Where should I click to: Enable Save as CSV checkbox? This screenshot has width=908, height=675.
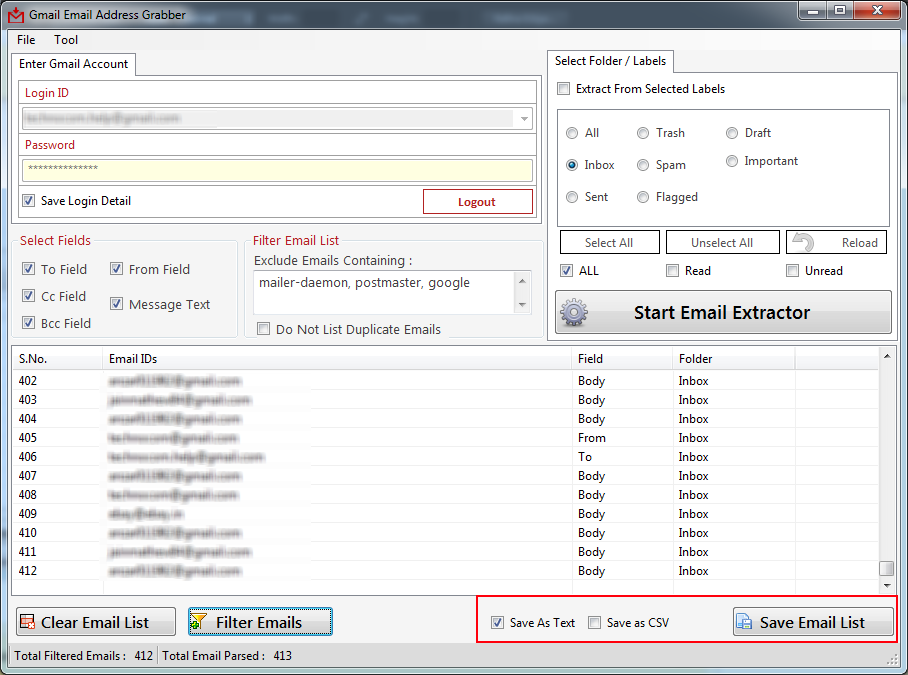coord(594,623)
